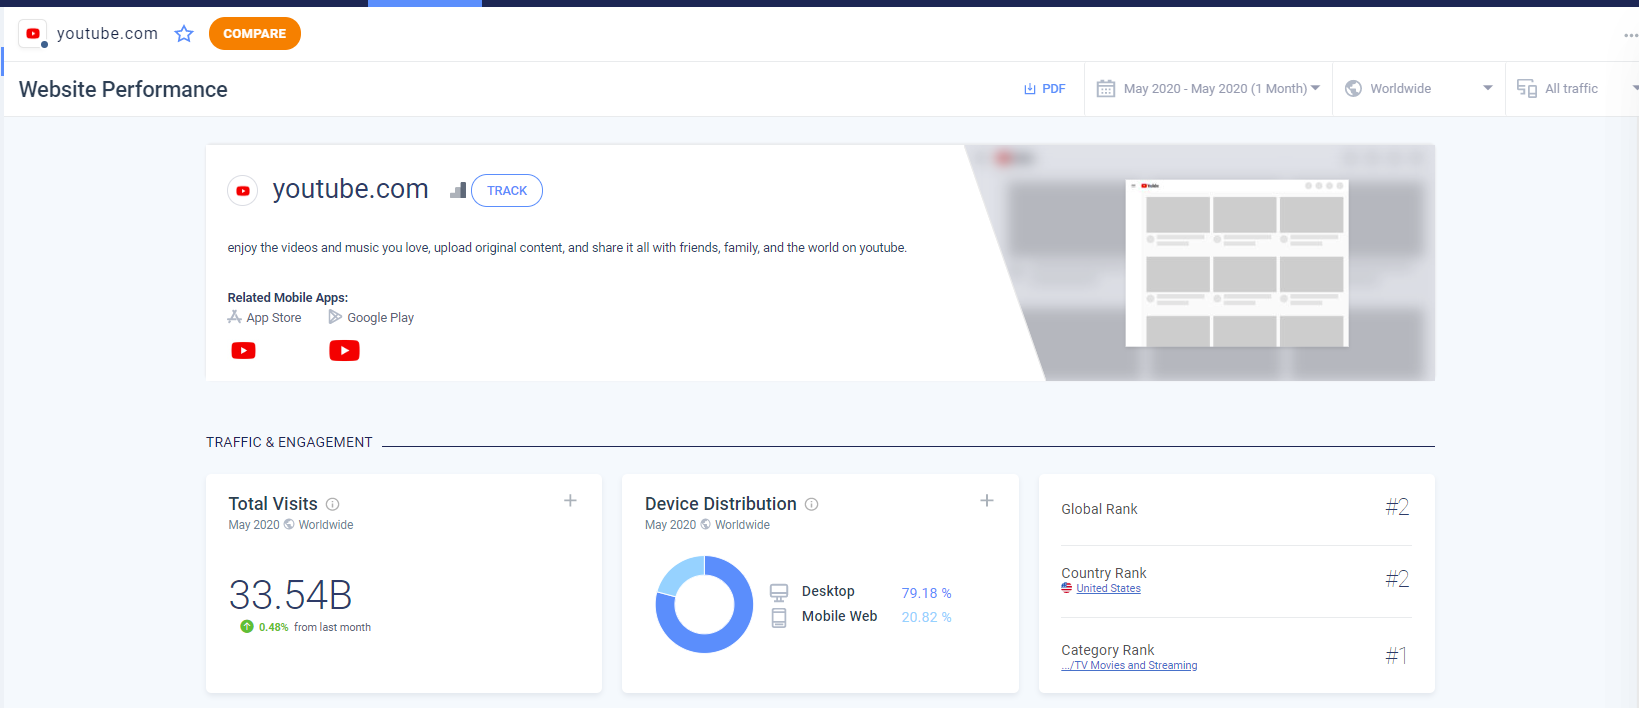Open the youtube.com site preview thumbnail
The height and width of the screenshot is (708, 1639).
pos(1237,263)
